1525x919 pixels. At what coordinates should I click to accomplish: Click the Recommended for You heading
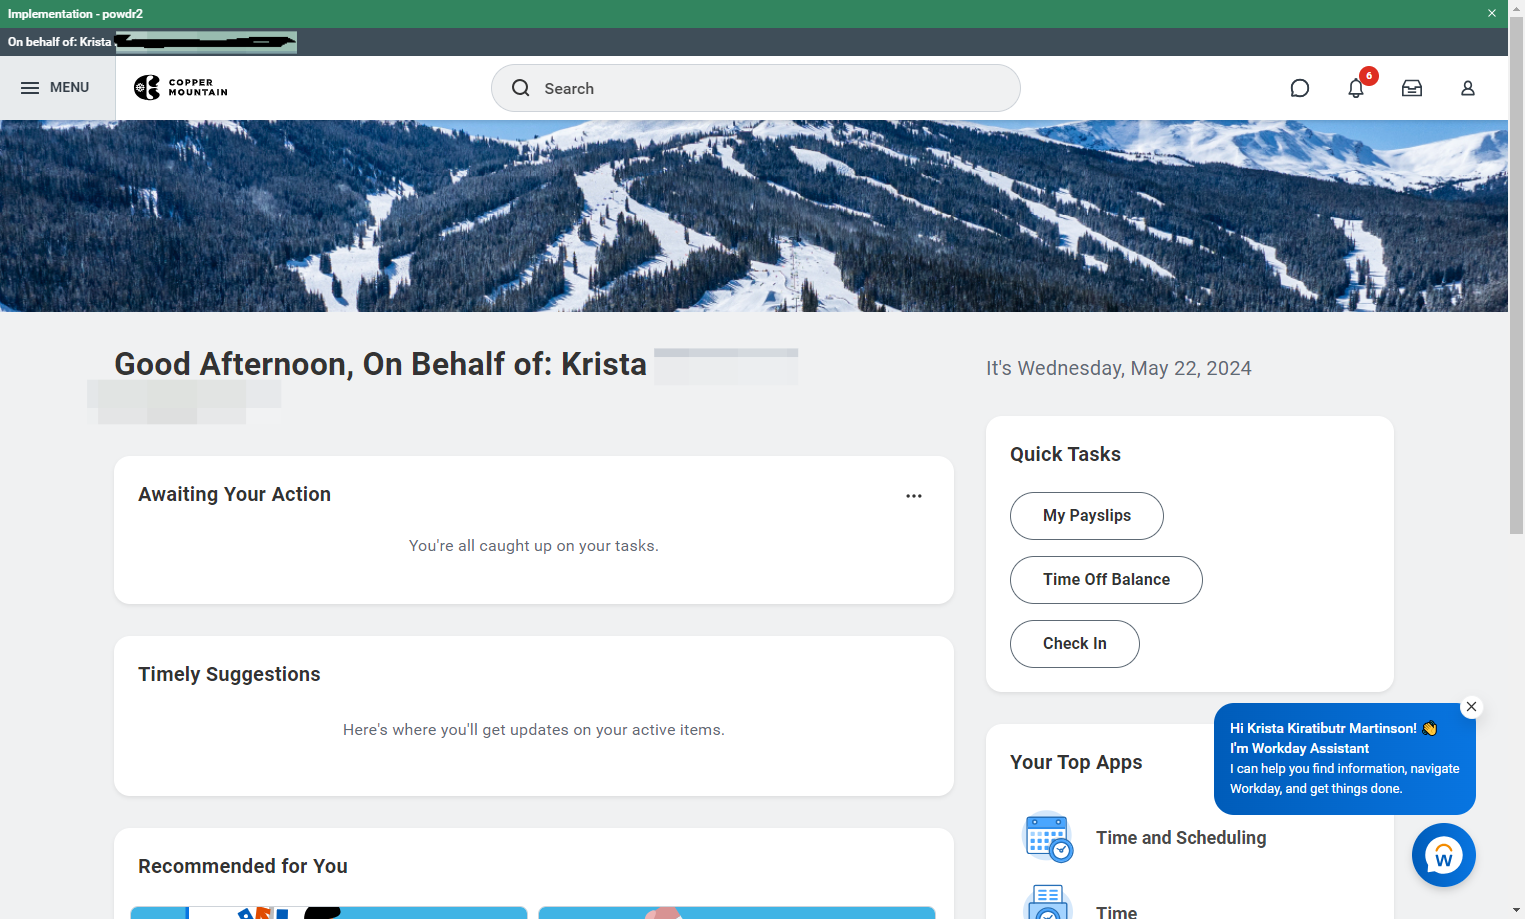click(x=243, y=866)
